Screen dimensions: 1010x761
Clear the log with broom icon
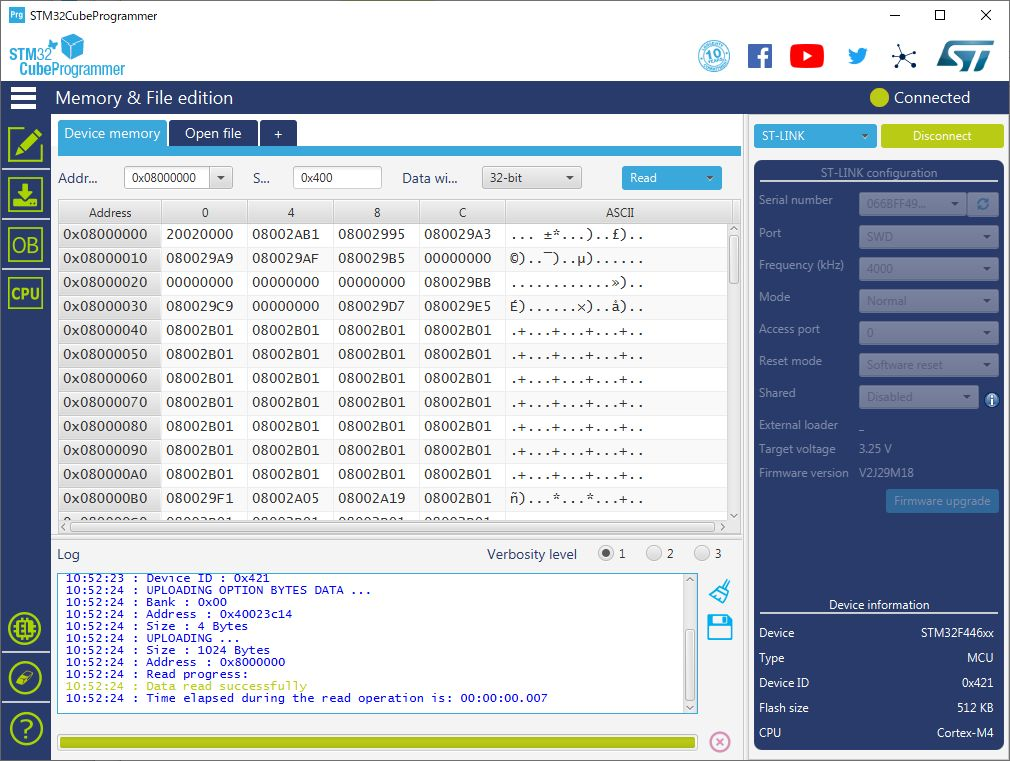719,592
